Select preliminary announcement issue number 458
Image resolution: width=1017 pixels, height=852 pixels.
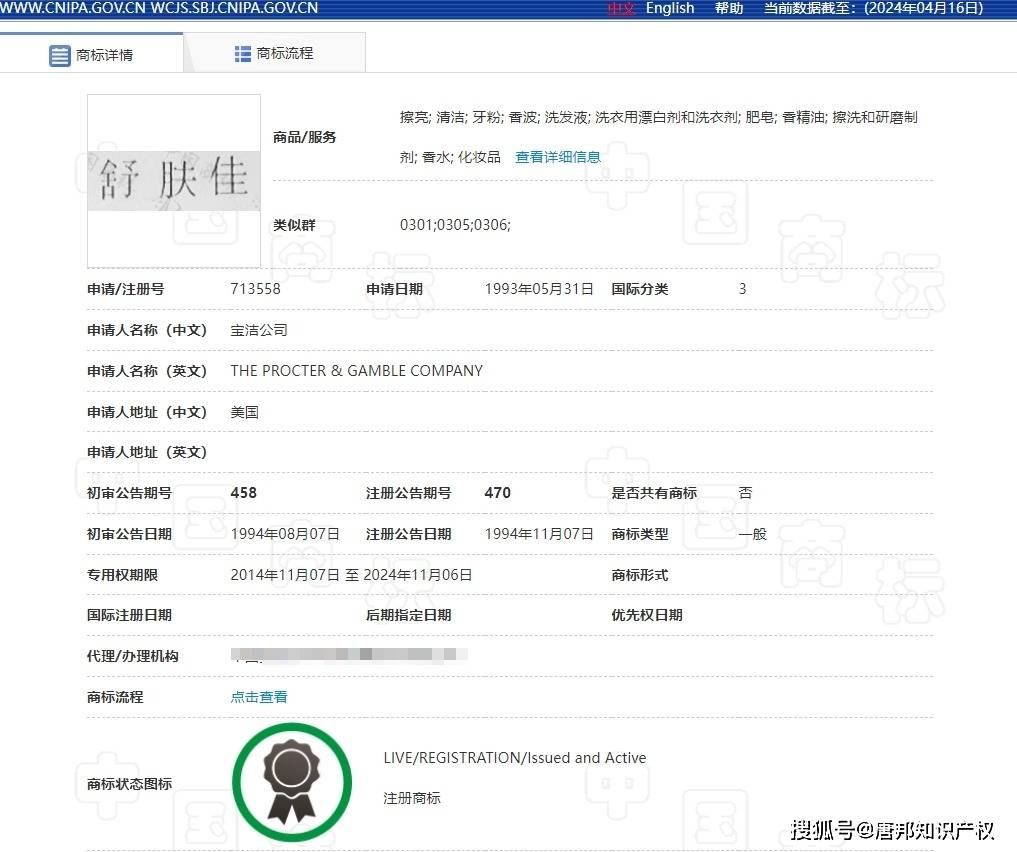tap(244, 493)
